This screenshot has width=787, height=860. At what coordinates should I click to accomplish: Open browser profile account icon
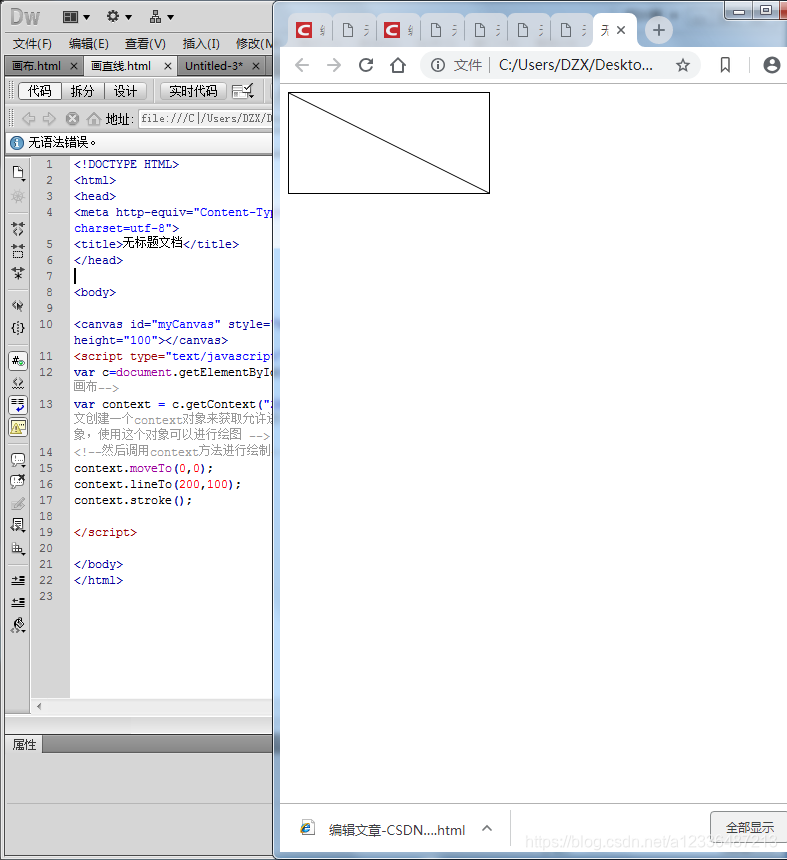click(772, 65)
